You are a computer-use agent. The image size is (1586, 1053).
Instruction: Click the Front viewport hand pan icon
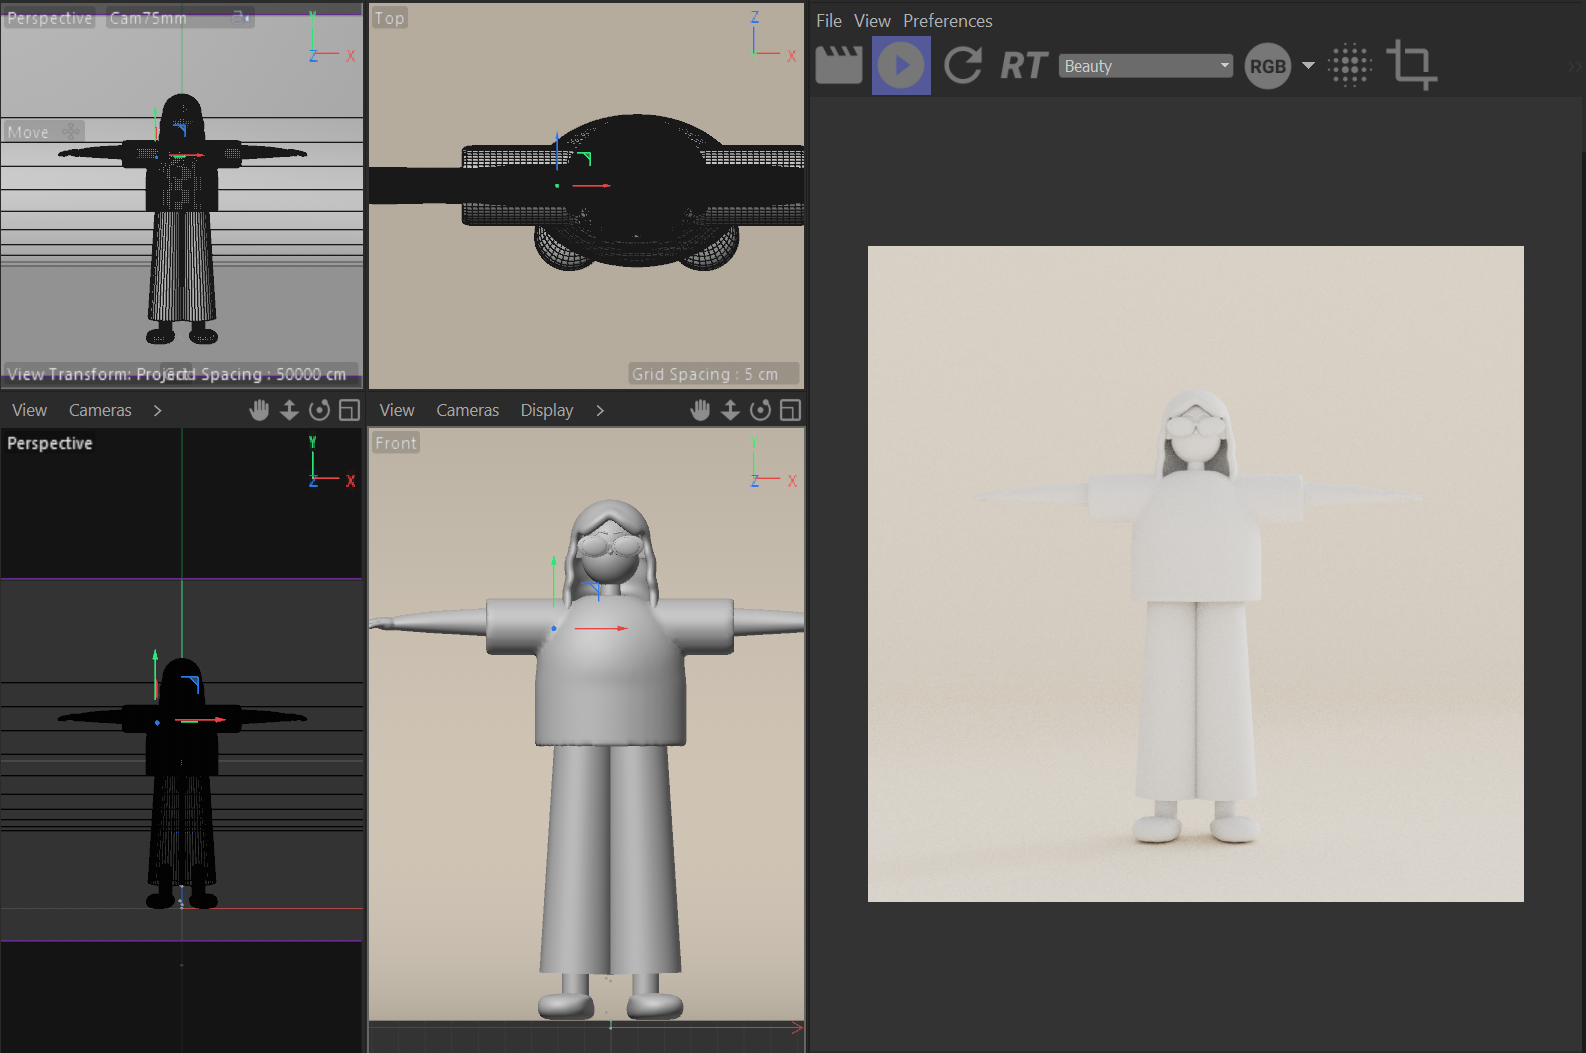pos(700,410)
